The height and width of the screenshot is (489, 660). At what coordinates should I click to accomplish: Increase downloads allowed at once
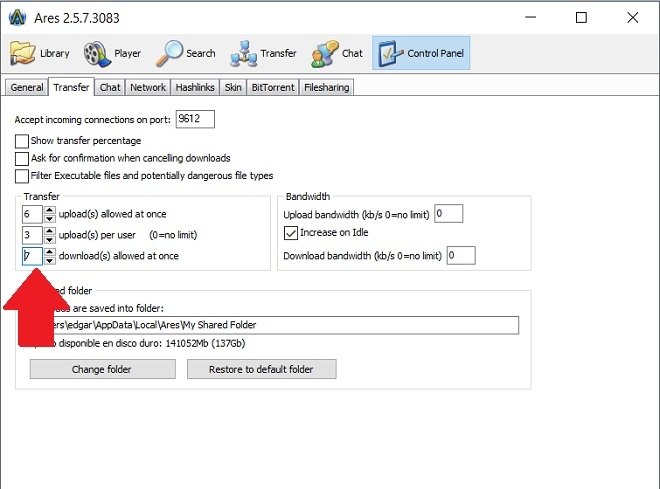coord(50,252)
